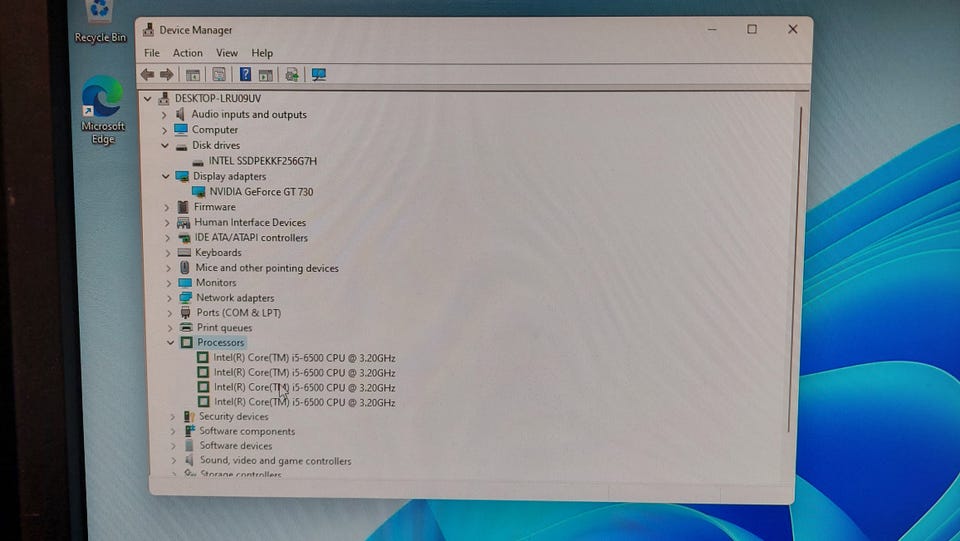
Task: Select the Software components label
Action: (x=247, y=431)
